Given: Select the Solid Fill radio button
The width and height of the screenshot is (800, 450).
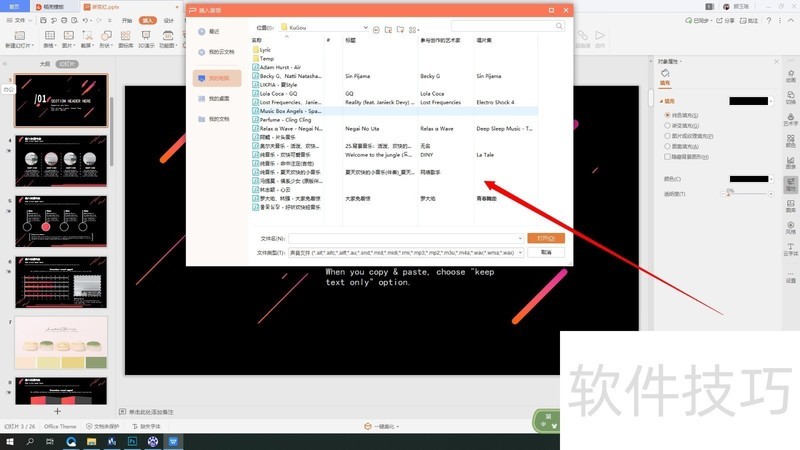Looking at the screenshot, I should coord(667,115).
